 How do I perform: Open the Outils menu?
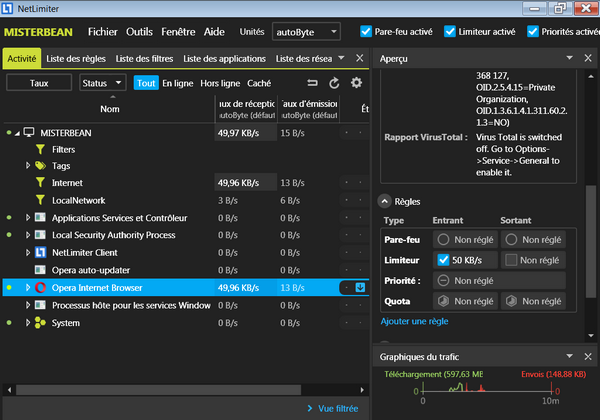pos(139,32)
